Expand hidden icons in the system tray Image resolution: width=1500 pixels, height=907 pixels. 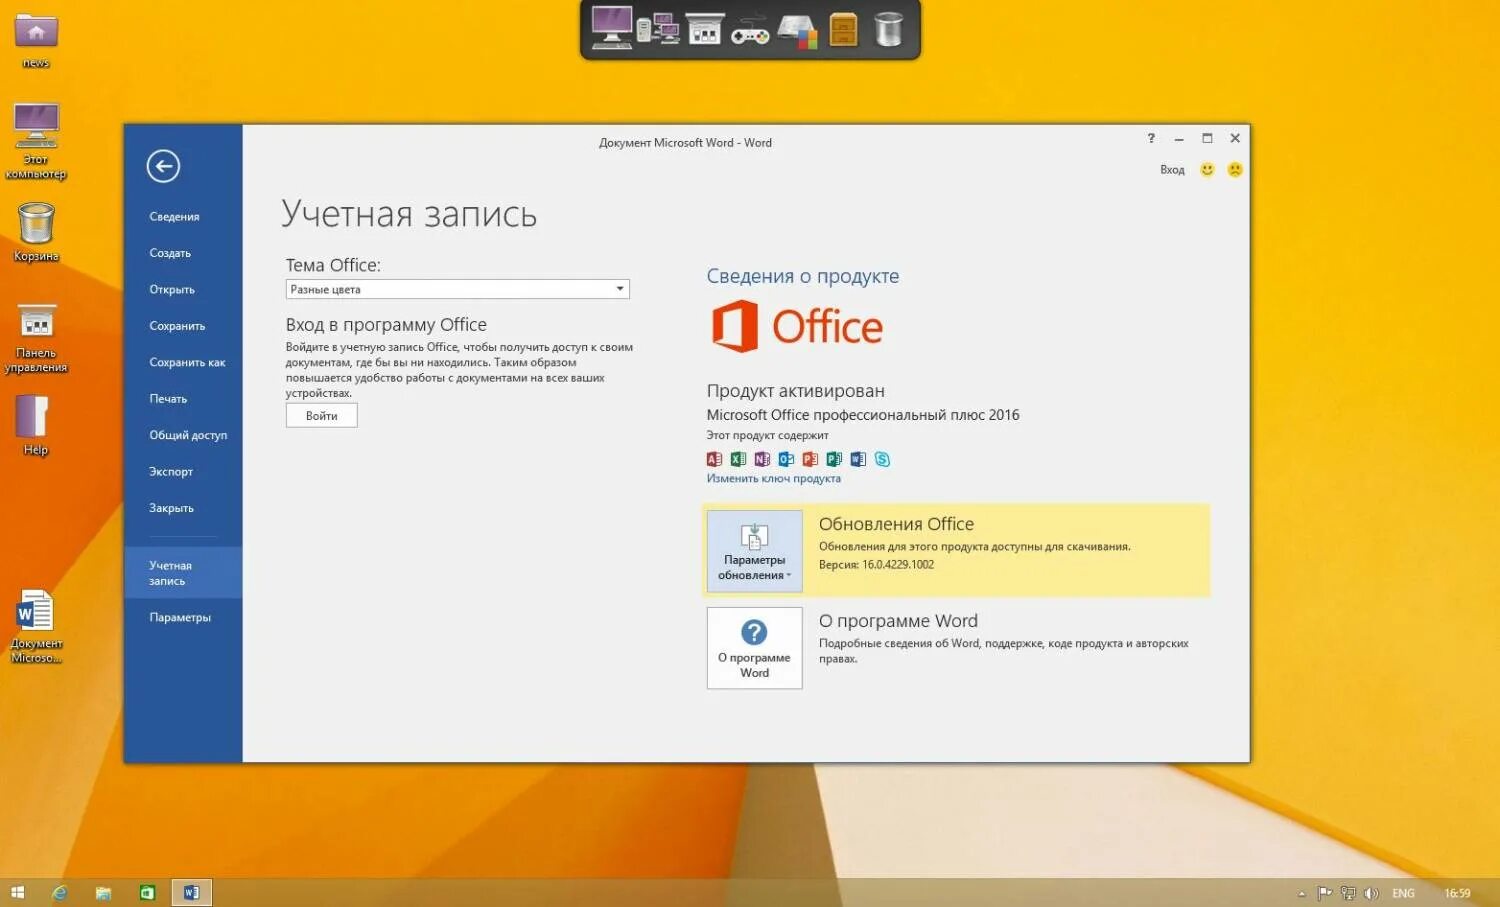(x=1300, y=891)
